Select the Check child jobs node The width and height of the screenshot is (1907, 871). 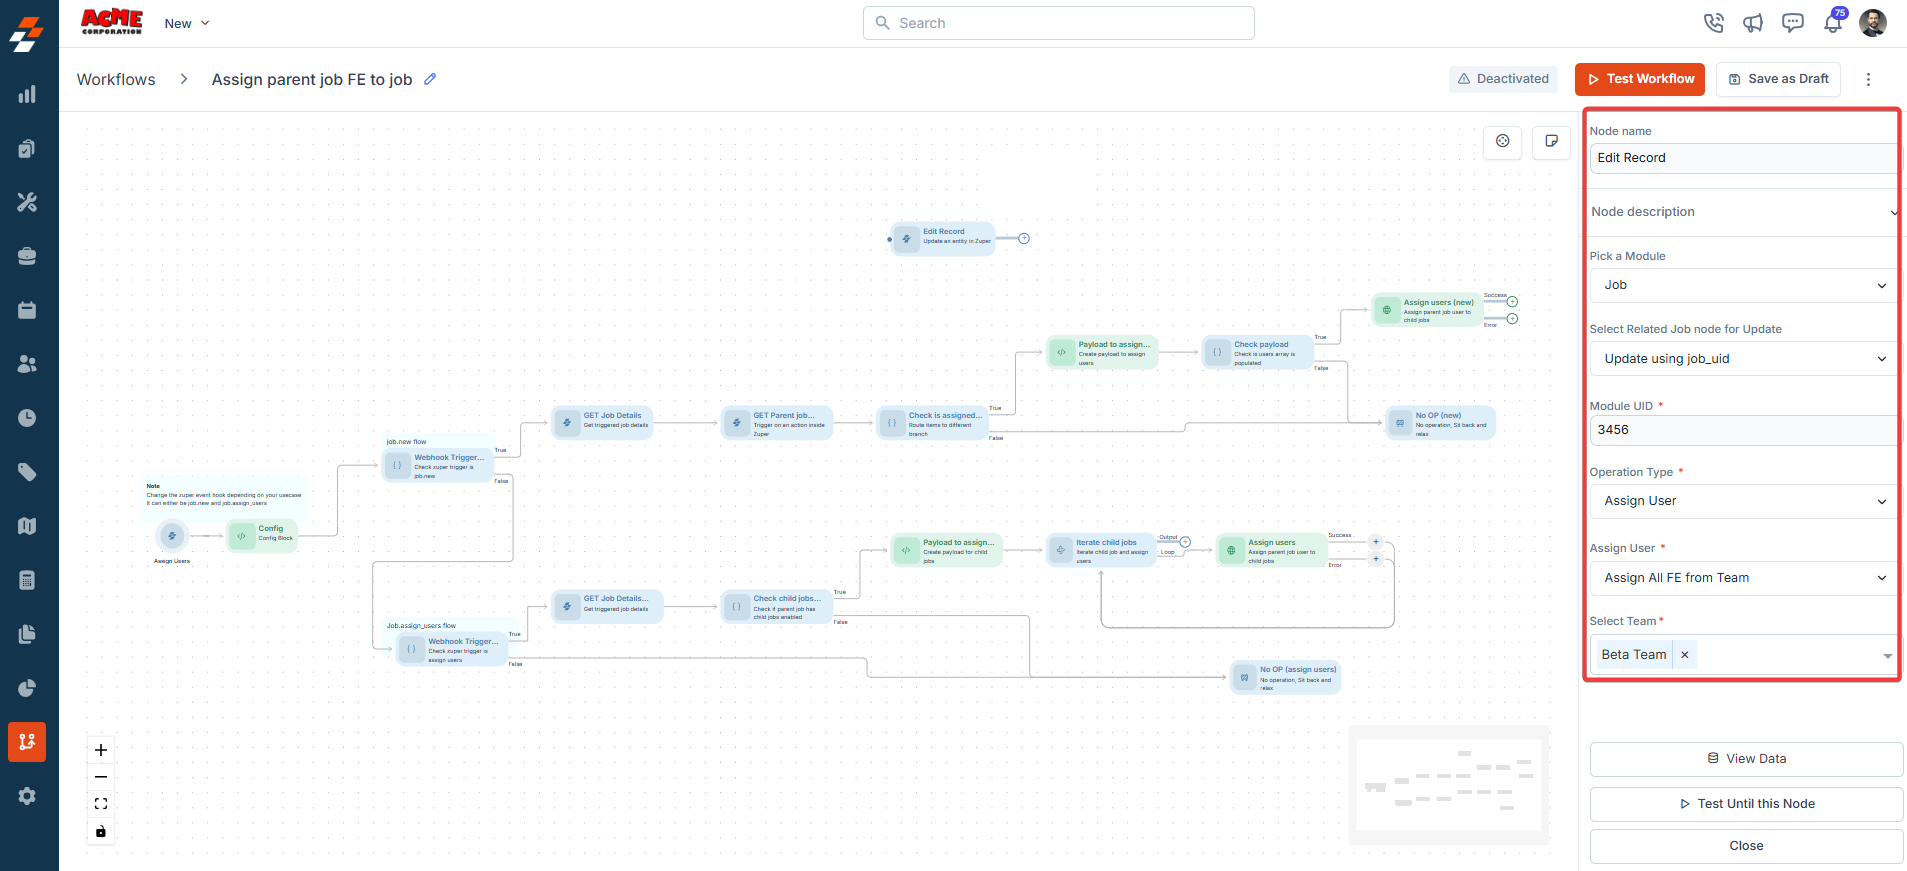coord(777,606)
